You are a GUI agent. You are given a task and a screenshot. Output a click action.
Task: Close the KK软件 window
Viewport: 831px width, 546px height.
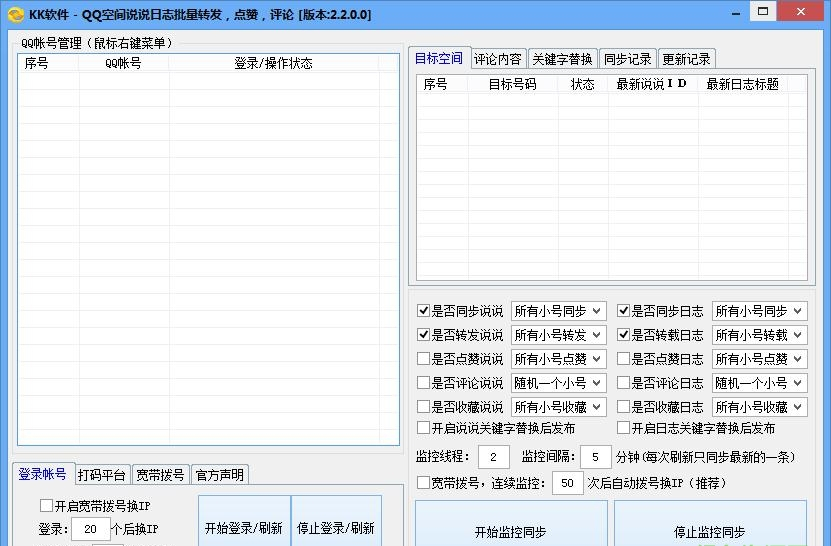801,11
